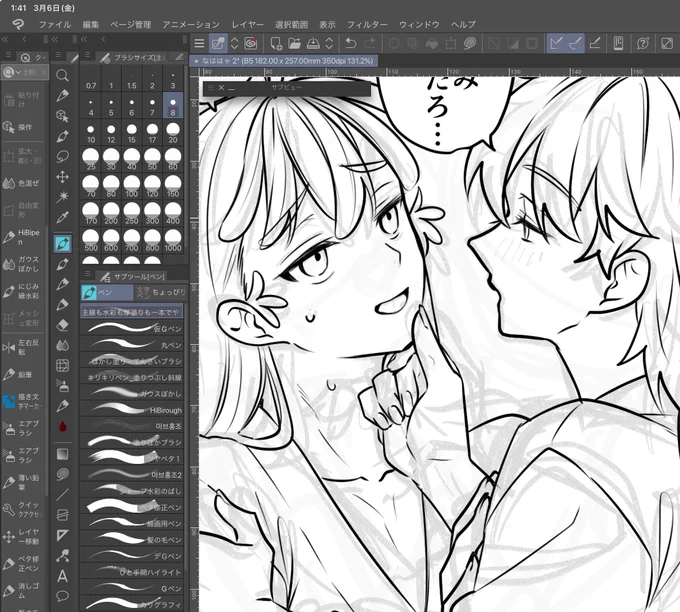Viewport: 680px width, 612px height.
Task: Open file using folder icon
Action: pos(294,43)
